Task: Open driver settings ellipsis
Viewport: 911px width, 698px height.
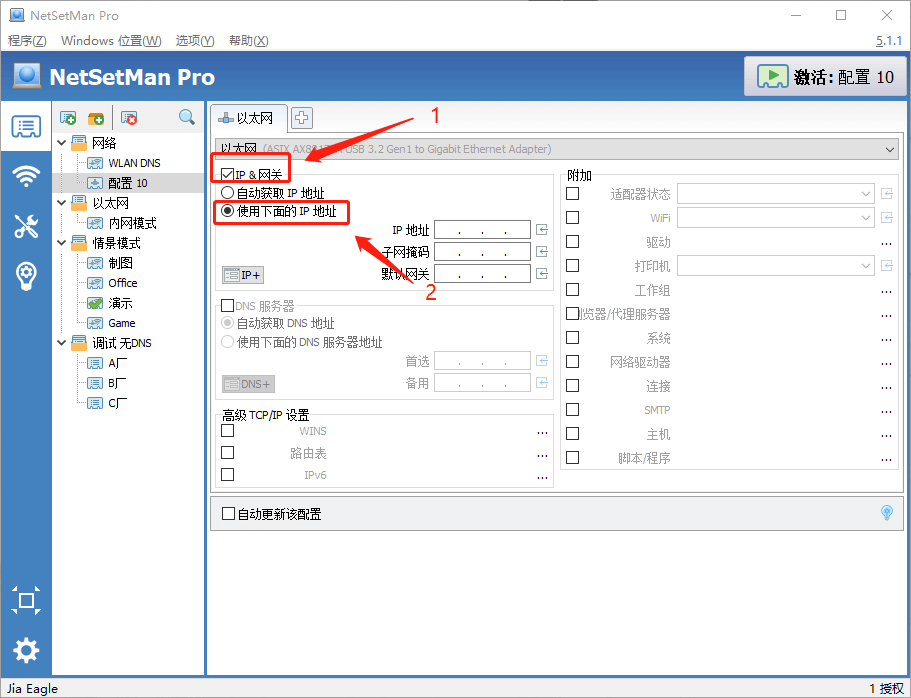Action: [x=886, y=244]
